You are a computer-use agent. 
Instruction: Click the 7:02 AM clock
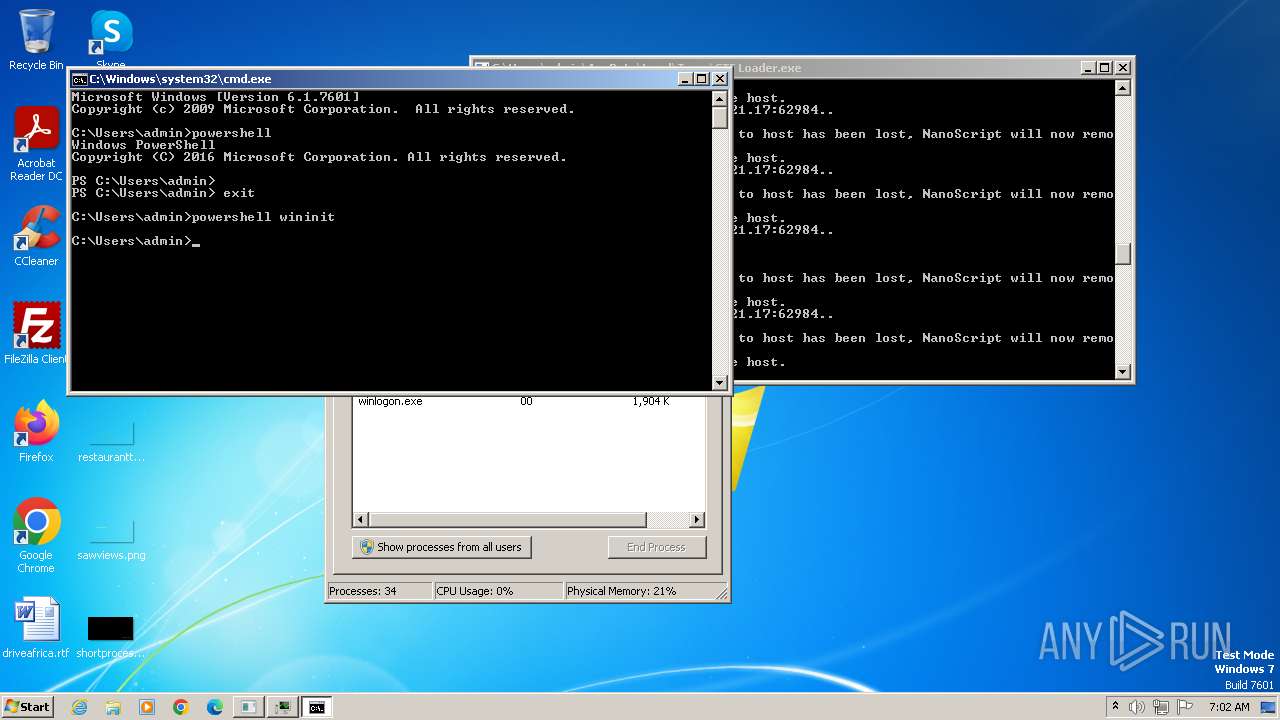[x=1229, y=707]
